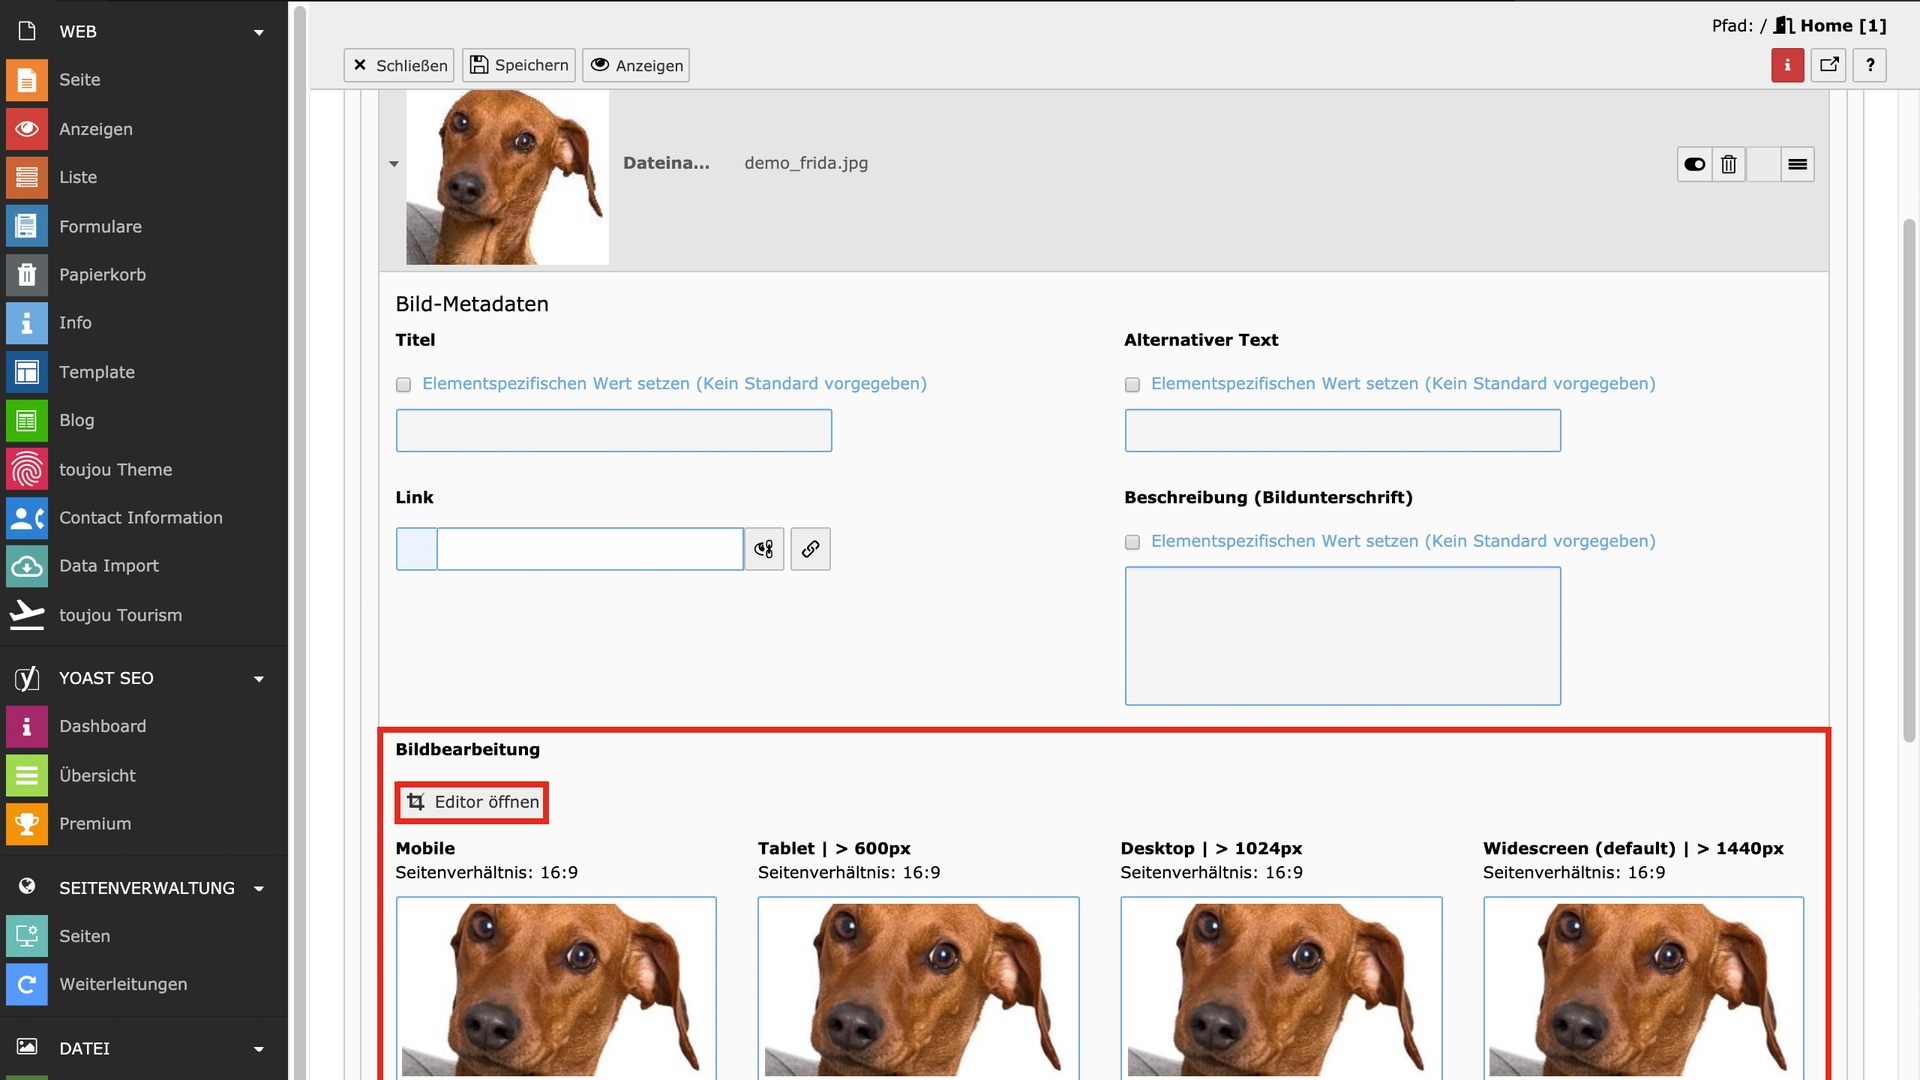Enable element-specific value for Alternativer Text
Image resolution: width=1920 pixels, height=1080 pixels.
point(1132,385)
